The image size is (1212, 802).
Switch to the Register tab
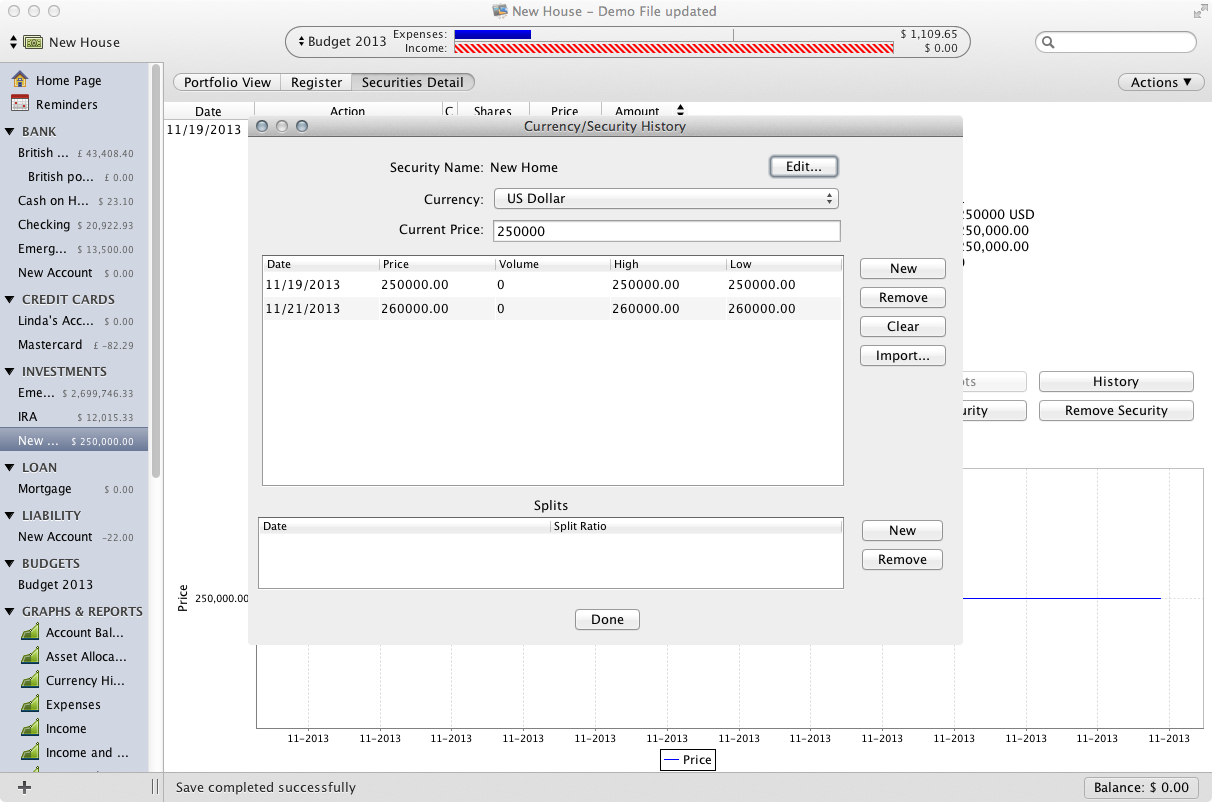[x=316, y=82]
